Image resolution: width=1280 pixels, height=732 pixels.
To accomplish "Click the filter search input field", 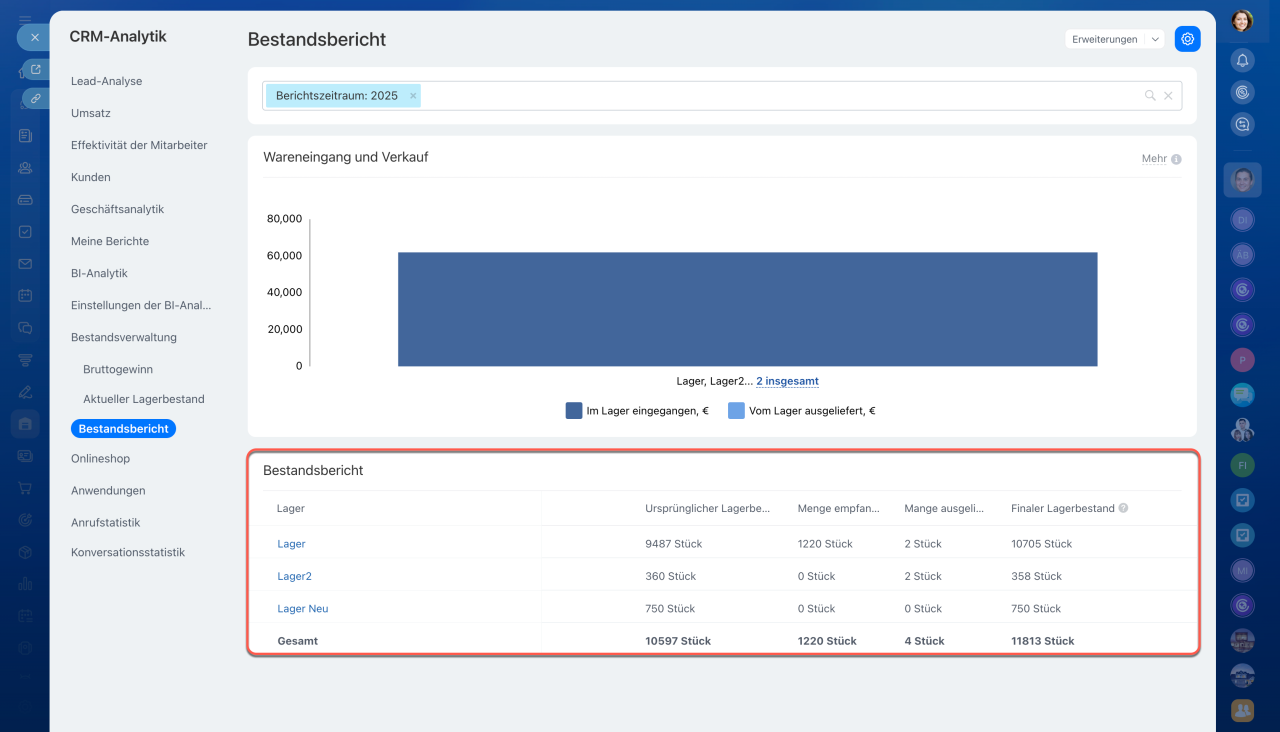I will pyautogui.click(x=780, y=96).
